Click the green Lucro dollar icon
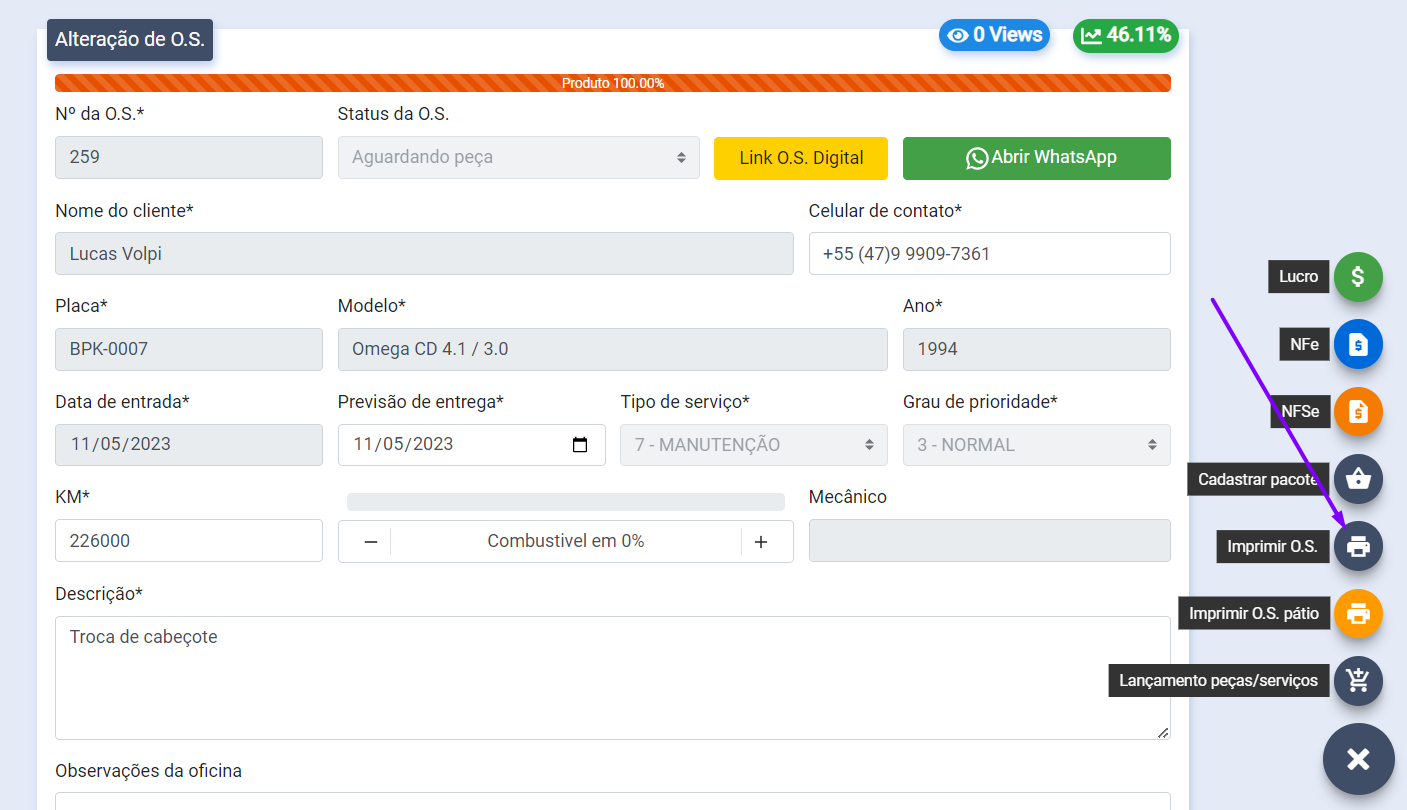The width and height of the screenshot is (1407, 810). tap(1357, 277)
